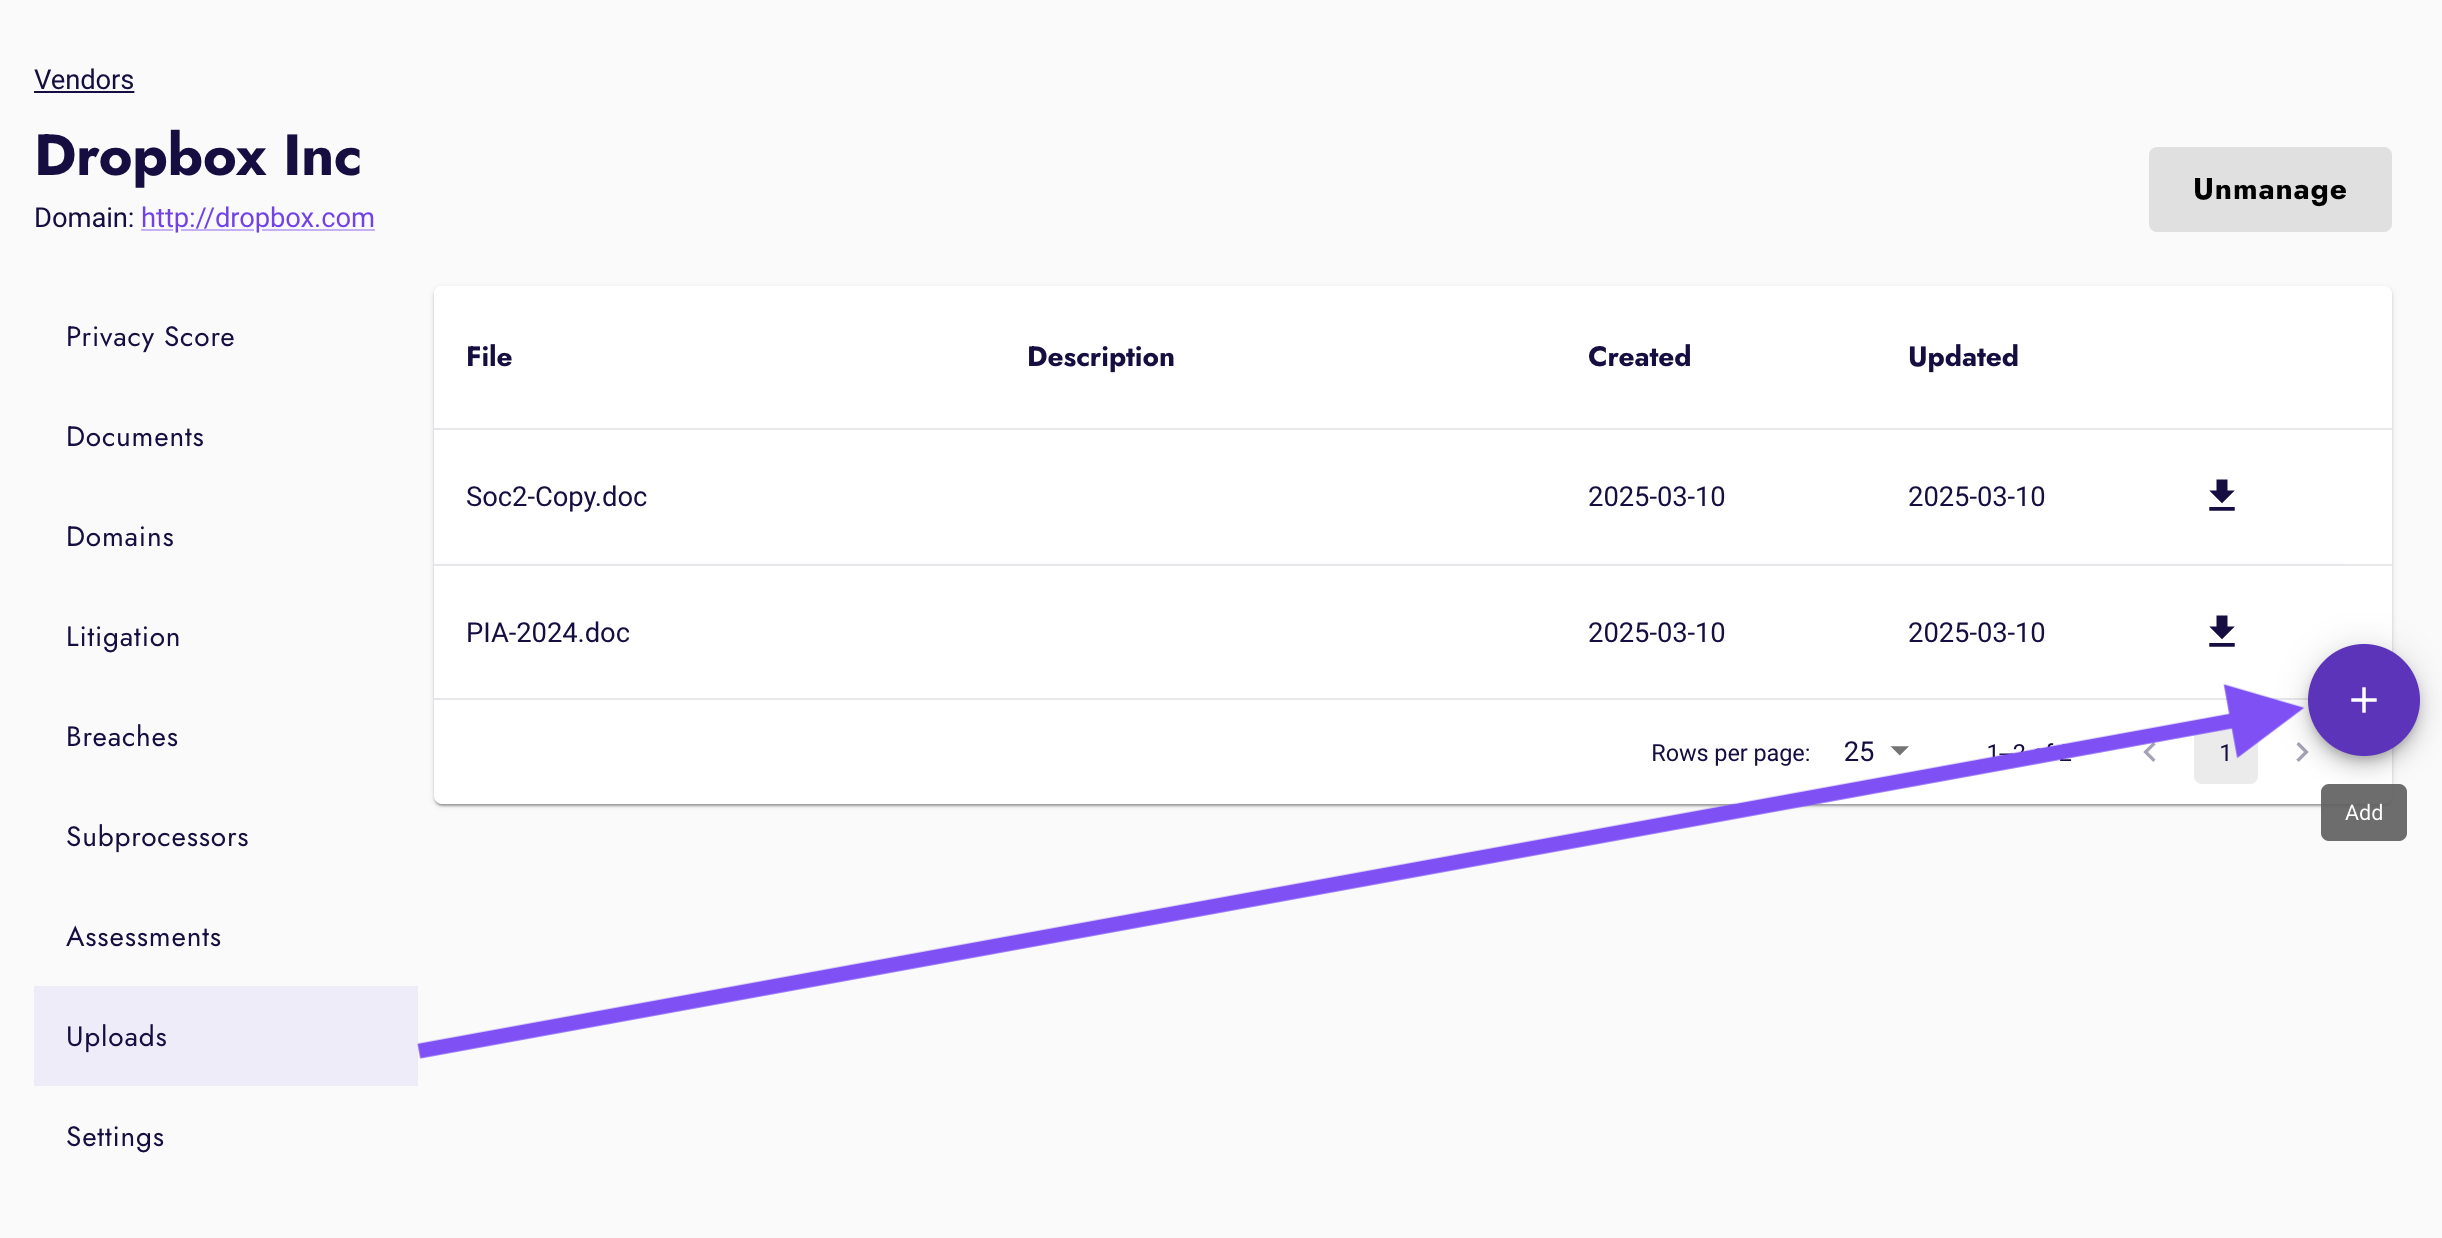Download the PIA-2024.doc file
The image size is (2442, 1238).
2221,632
